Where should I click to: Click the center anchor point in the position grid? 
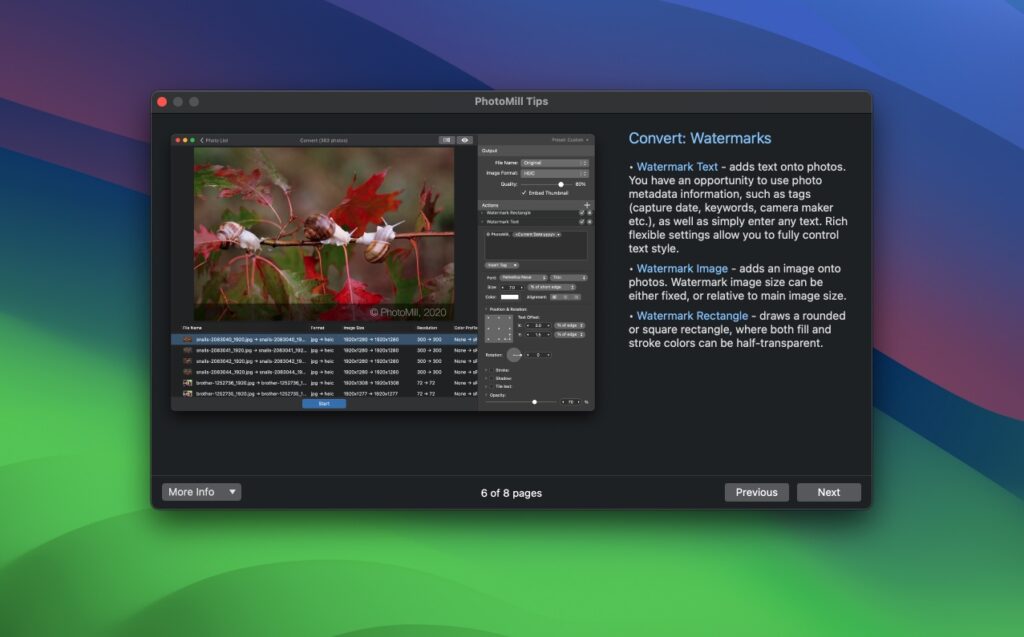(x=498, y=328)
